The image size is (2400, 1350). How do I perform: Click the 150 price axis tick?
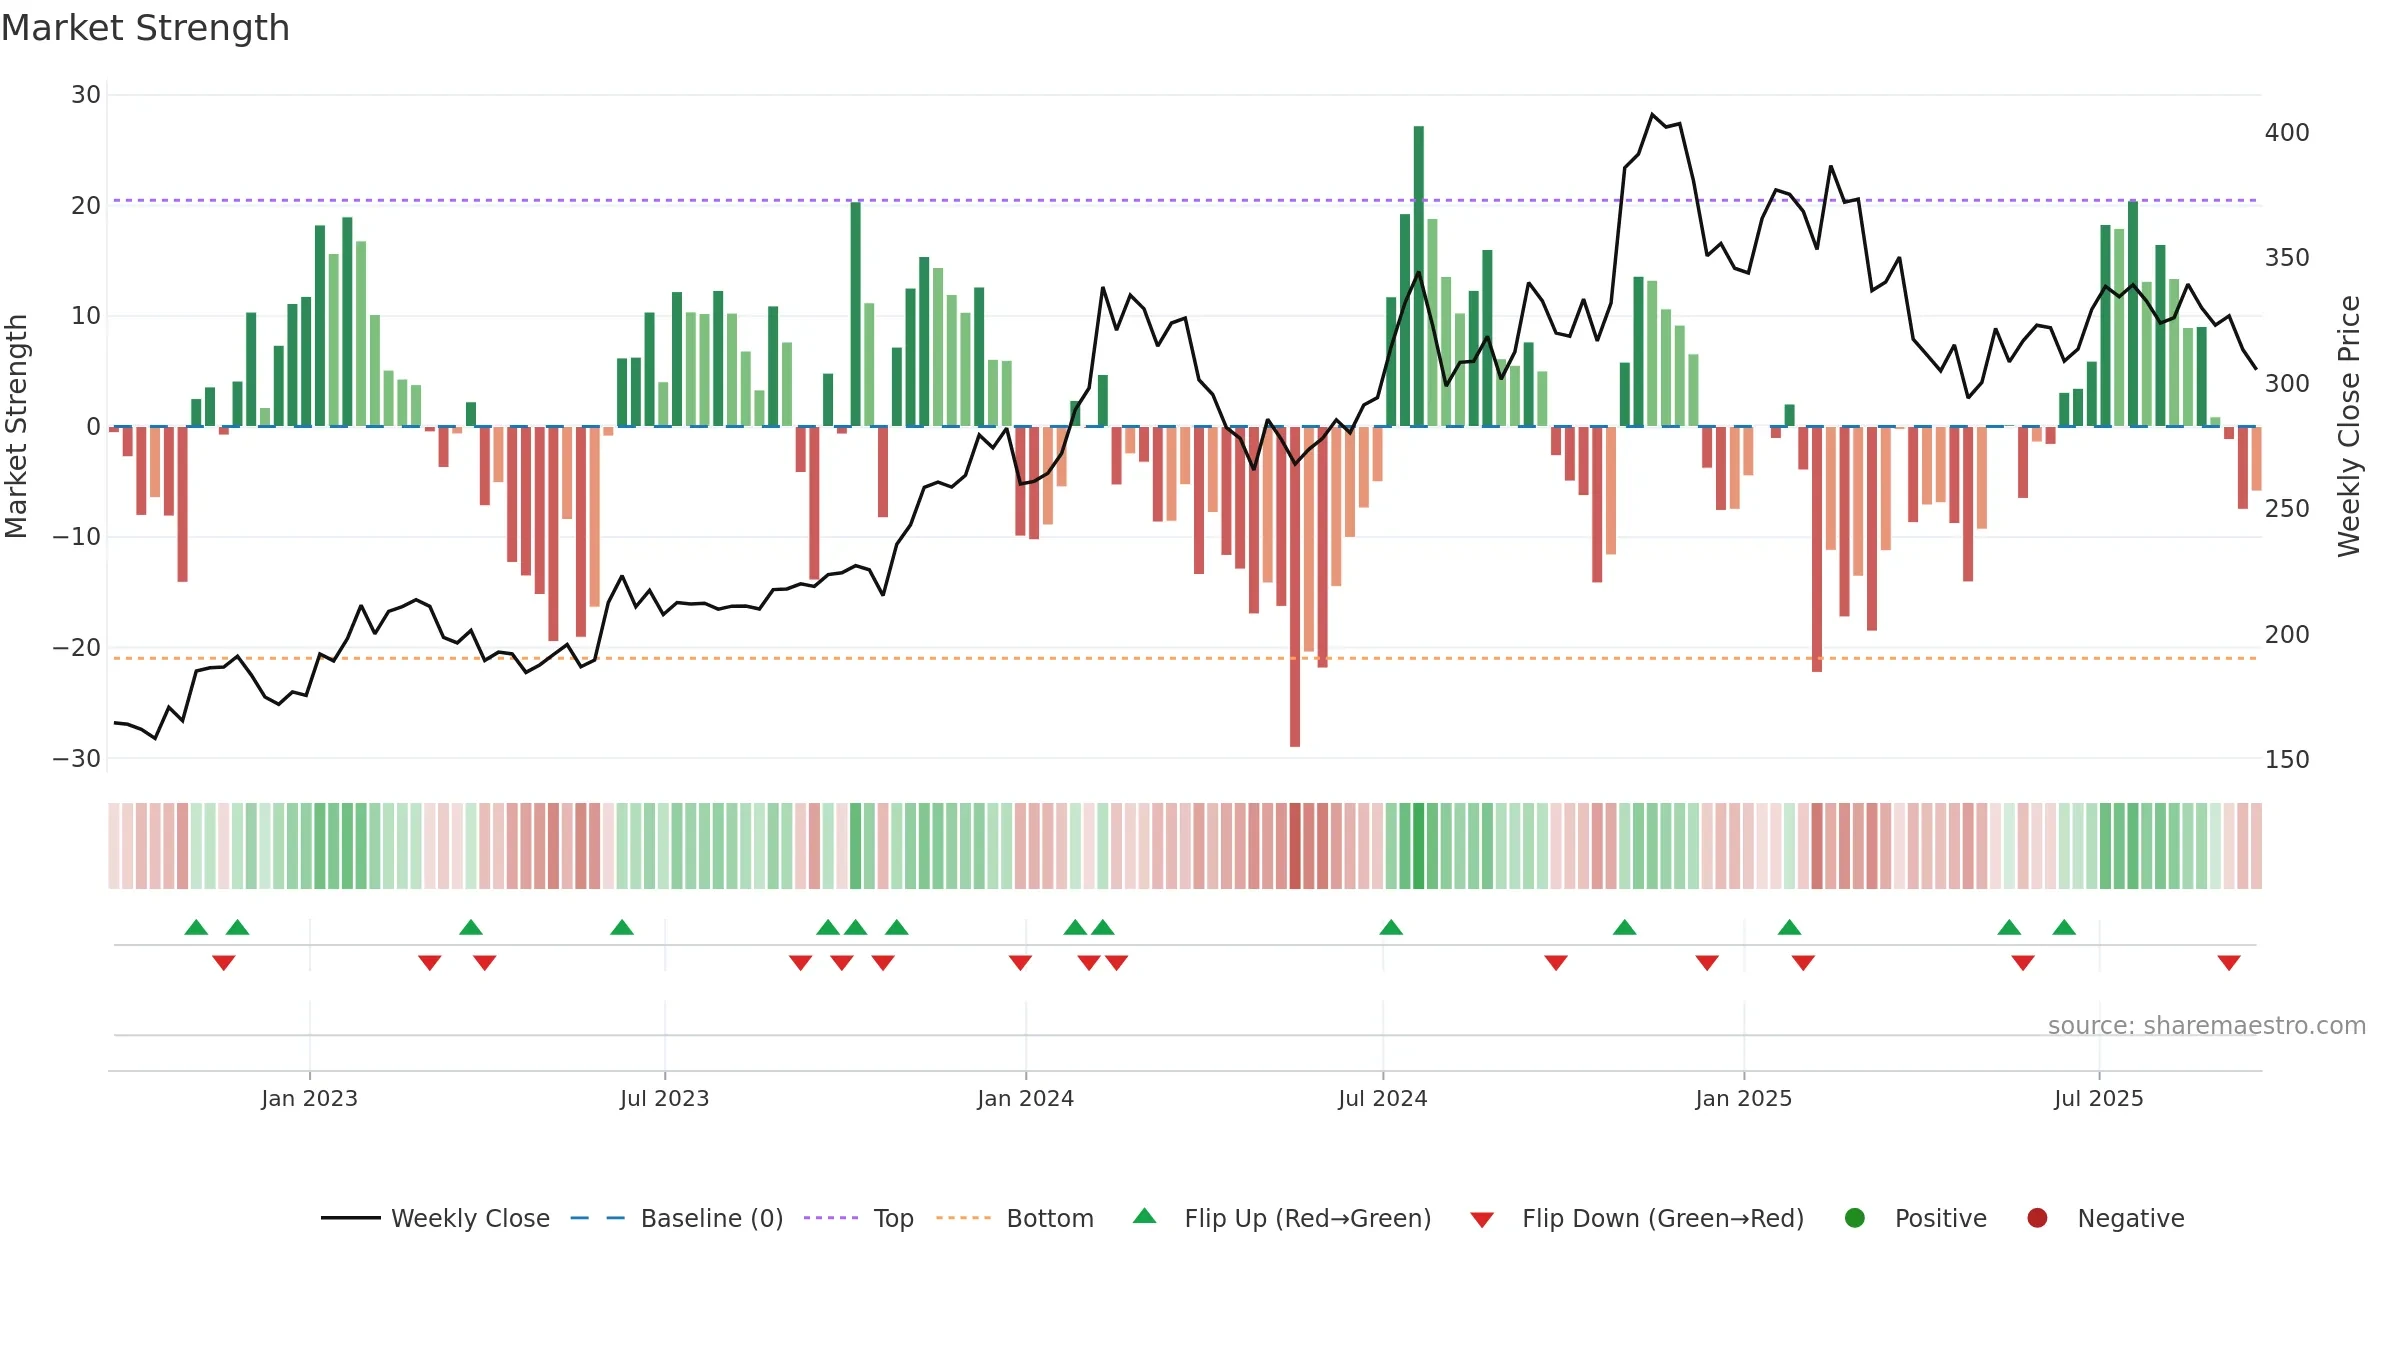(2287, 760)
